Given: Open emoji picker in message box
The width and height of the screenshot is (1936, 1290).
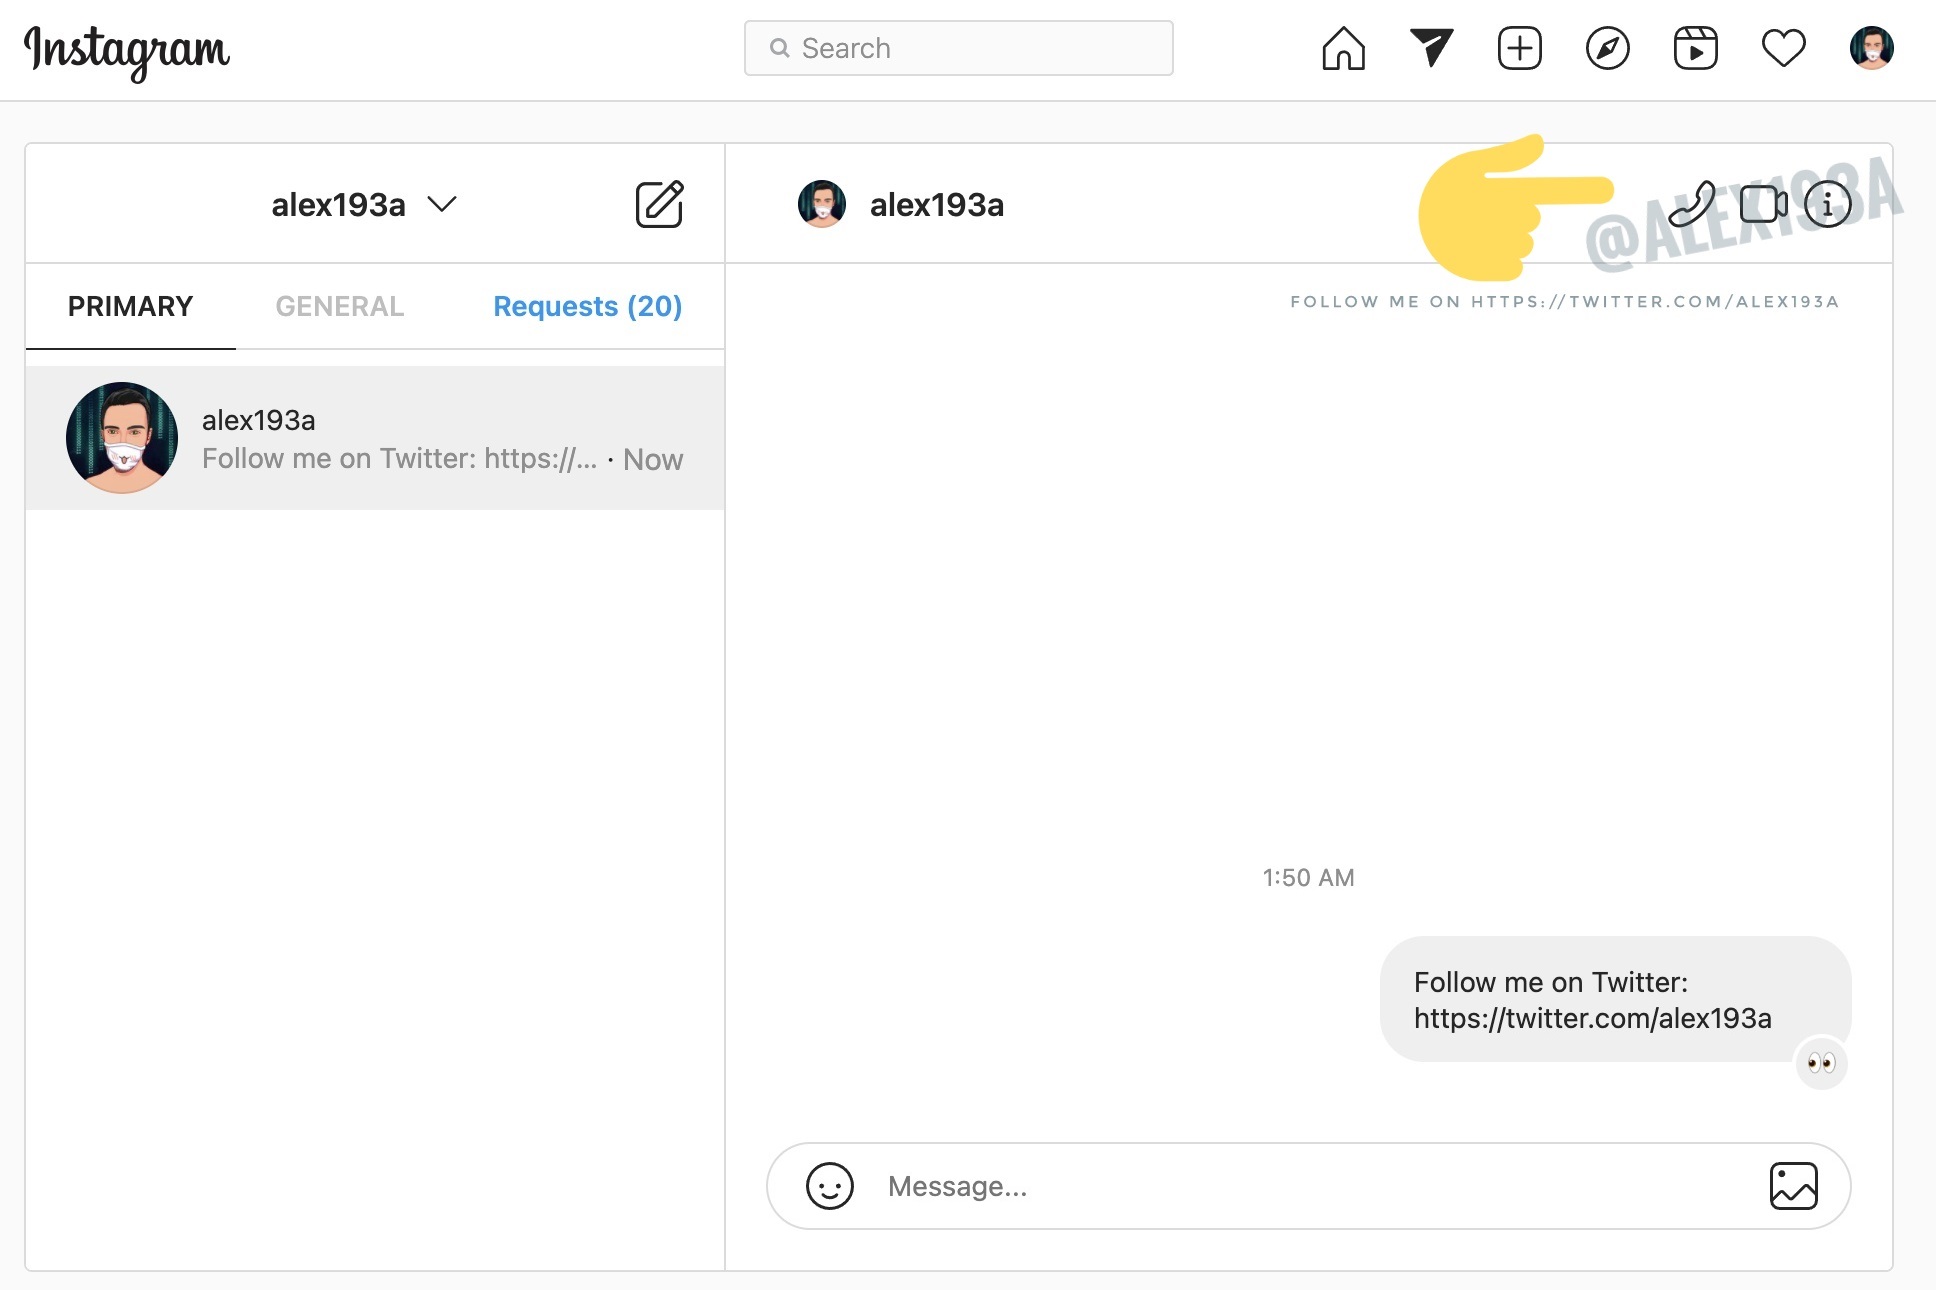Looking at the screenshot, I should pyautogui.click(x=830, y=1186).
